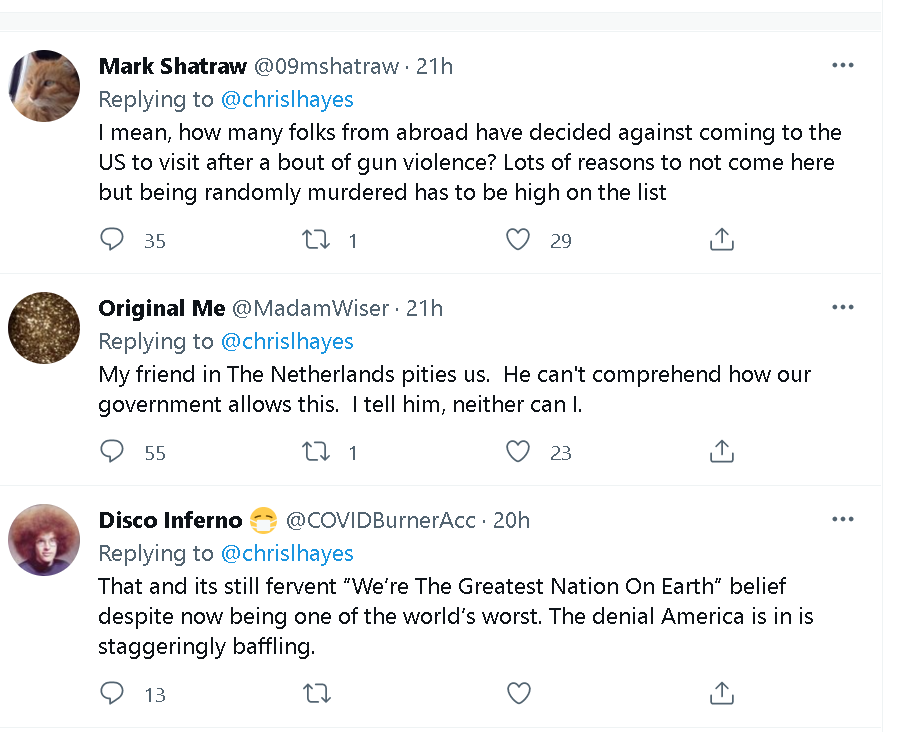Open more options on Original Me's tweet
Viewport: 924px width, 732px height.
(x=843, y=307)
